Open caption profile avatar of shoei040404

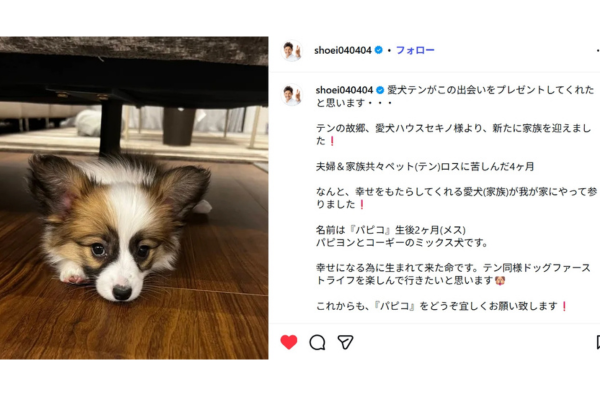point(292,95)
